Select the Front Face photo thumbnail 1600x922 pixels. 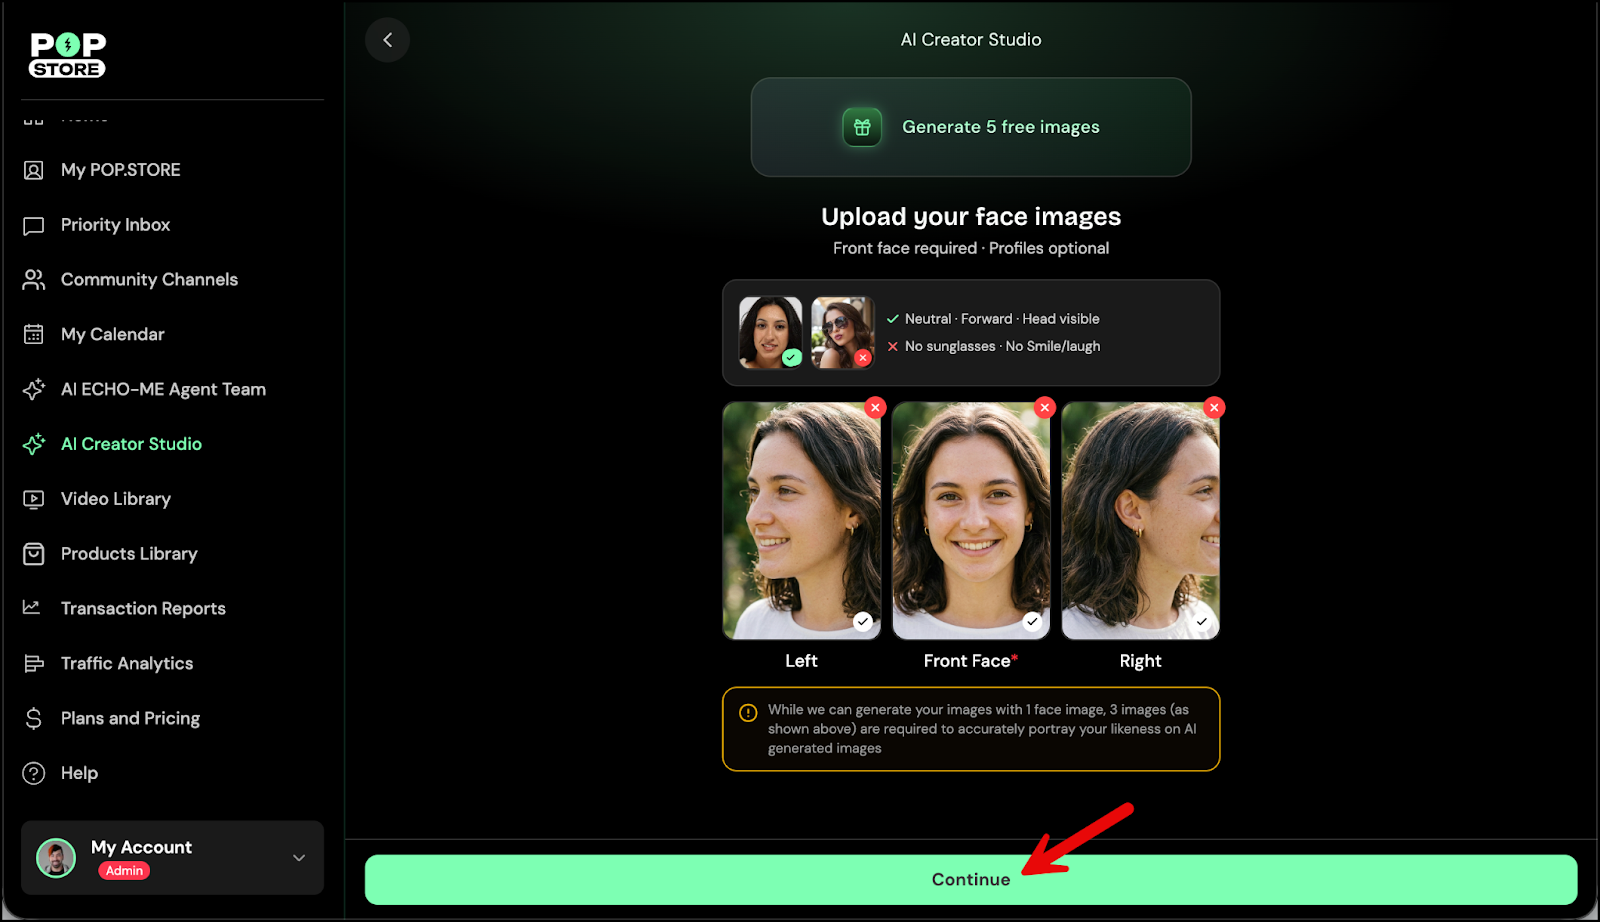(x=970, y=520)
